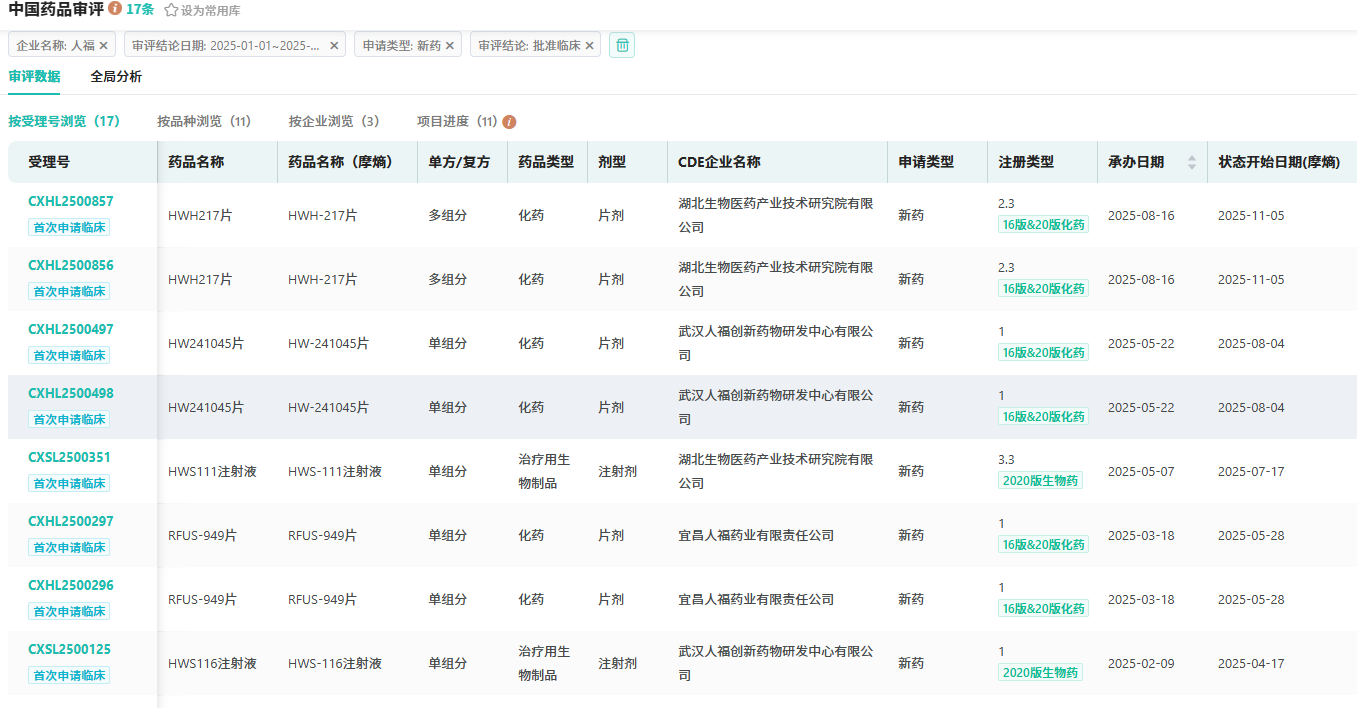Click 首次申请临床 tag under CXHL2500498
Image resolution: width=1357 pixels, height=708 pixels.
(69, 419)
